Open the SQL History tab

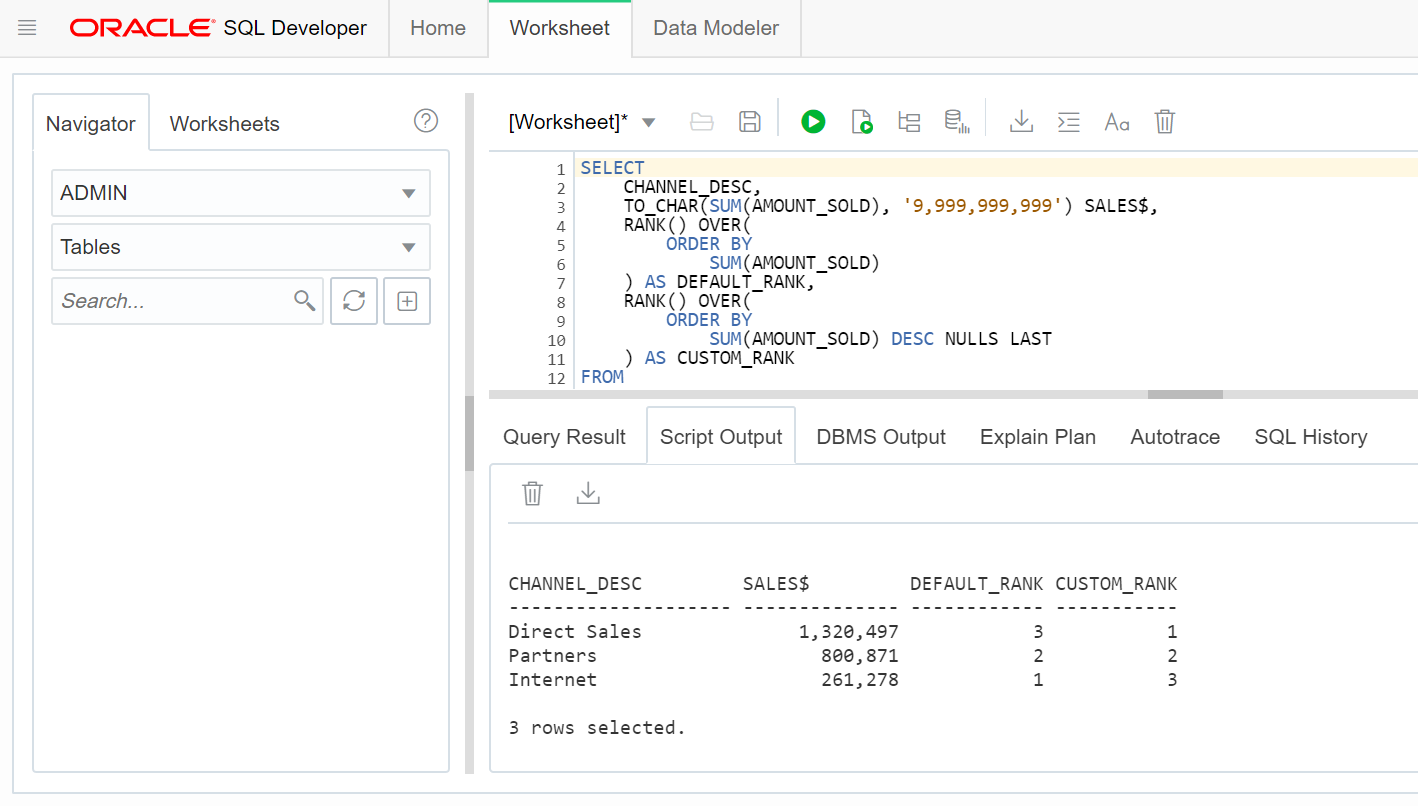point(1311,437)
